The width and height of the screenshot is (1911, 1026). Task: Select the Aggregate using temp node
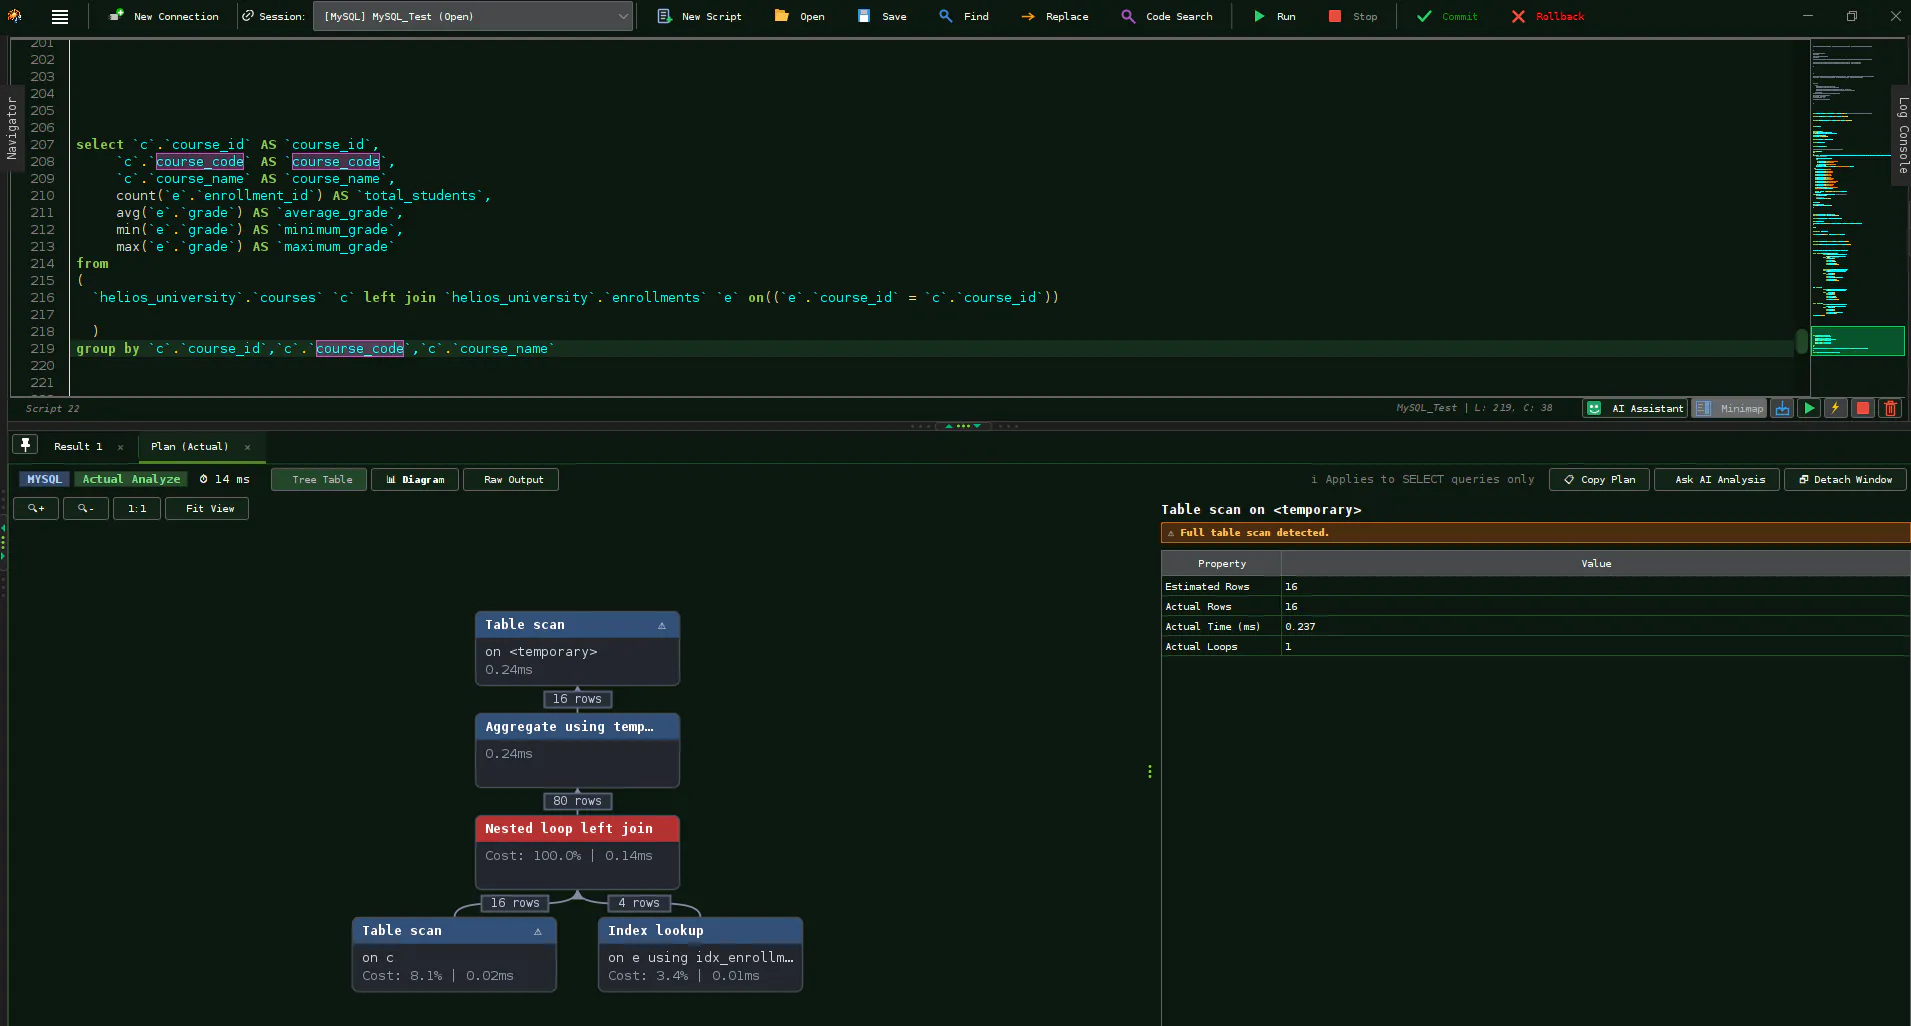click(577, 750)
